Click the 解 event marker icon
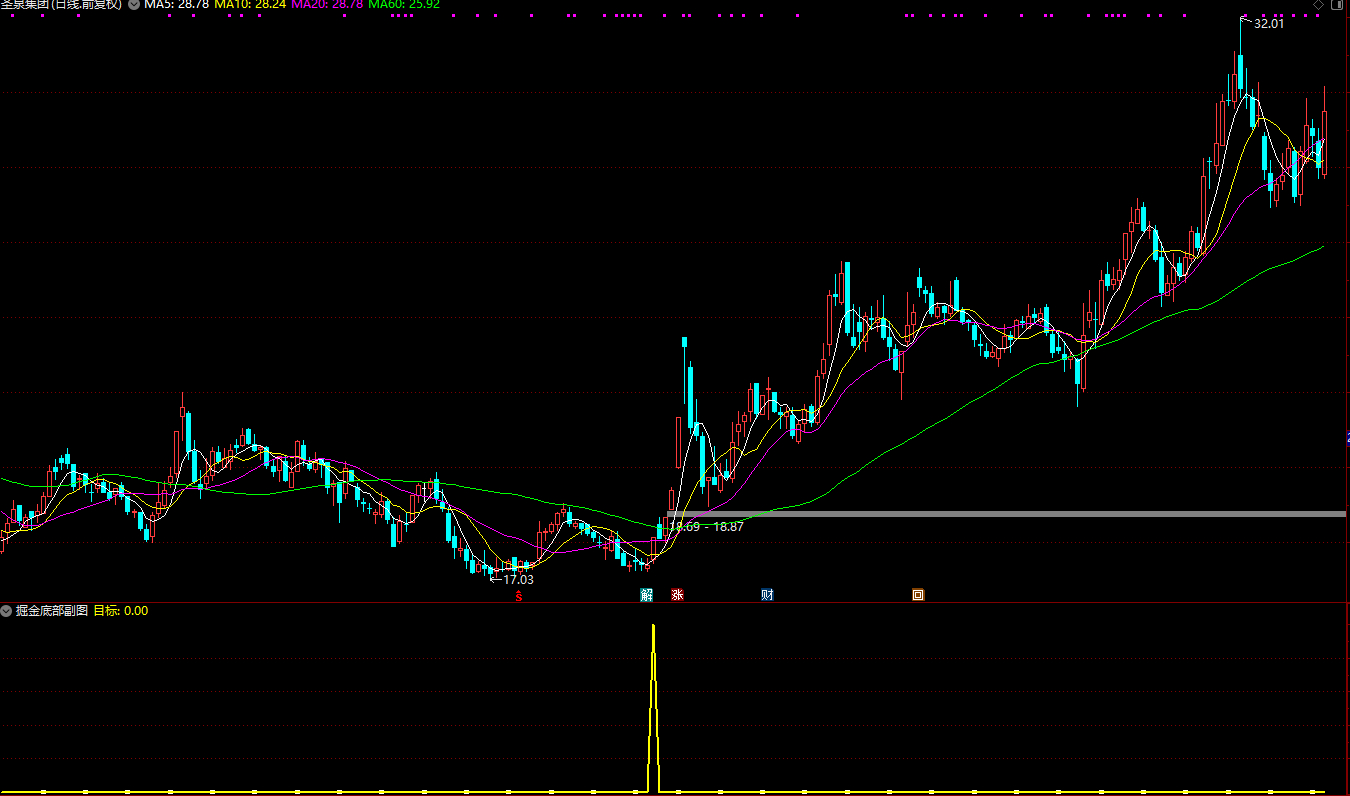 pos(647,595)
